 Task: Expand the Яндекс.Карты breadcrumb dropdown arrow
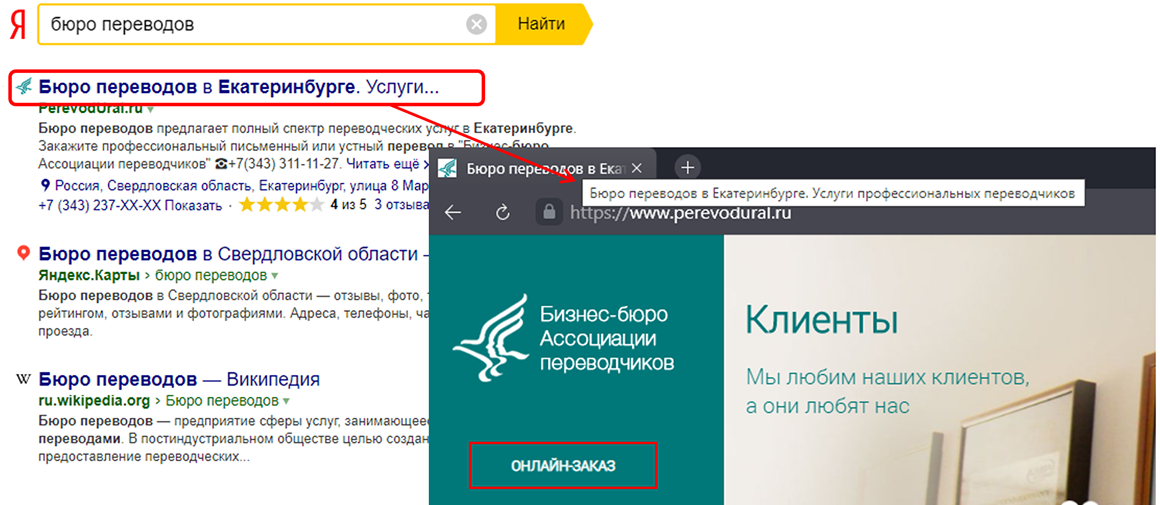tap(274, 276)
